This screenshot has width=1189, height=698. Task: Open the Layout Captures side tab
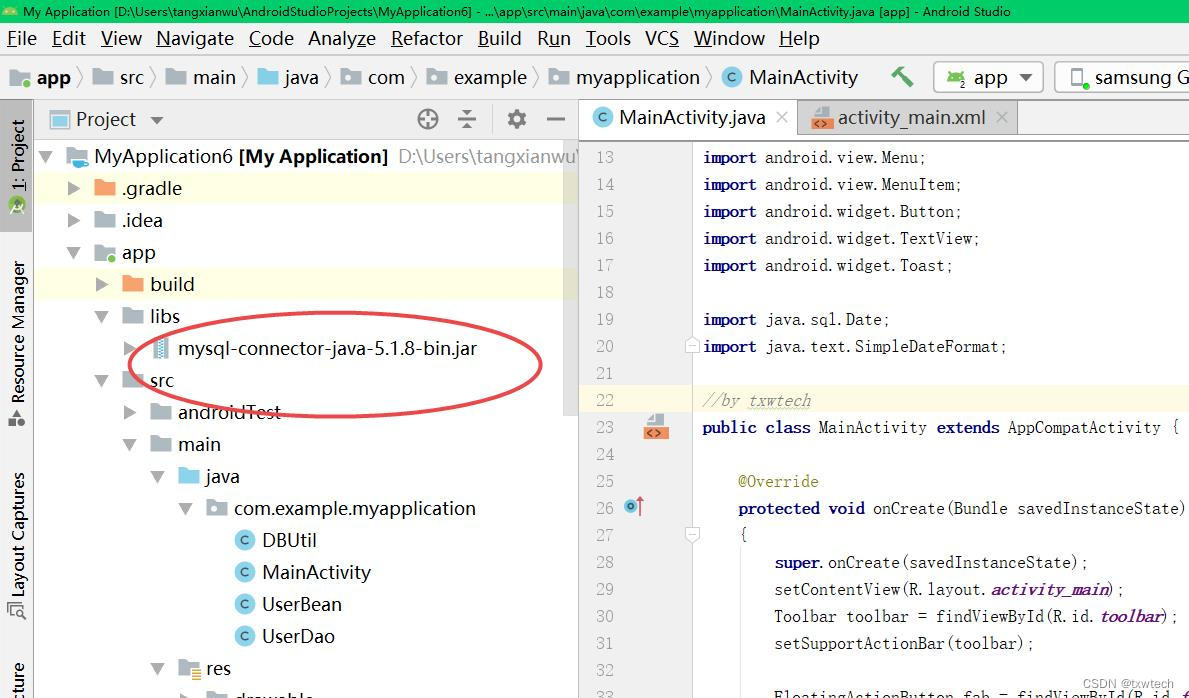(17, 544)
